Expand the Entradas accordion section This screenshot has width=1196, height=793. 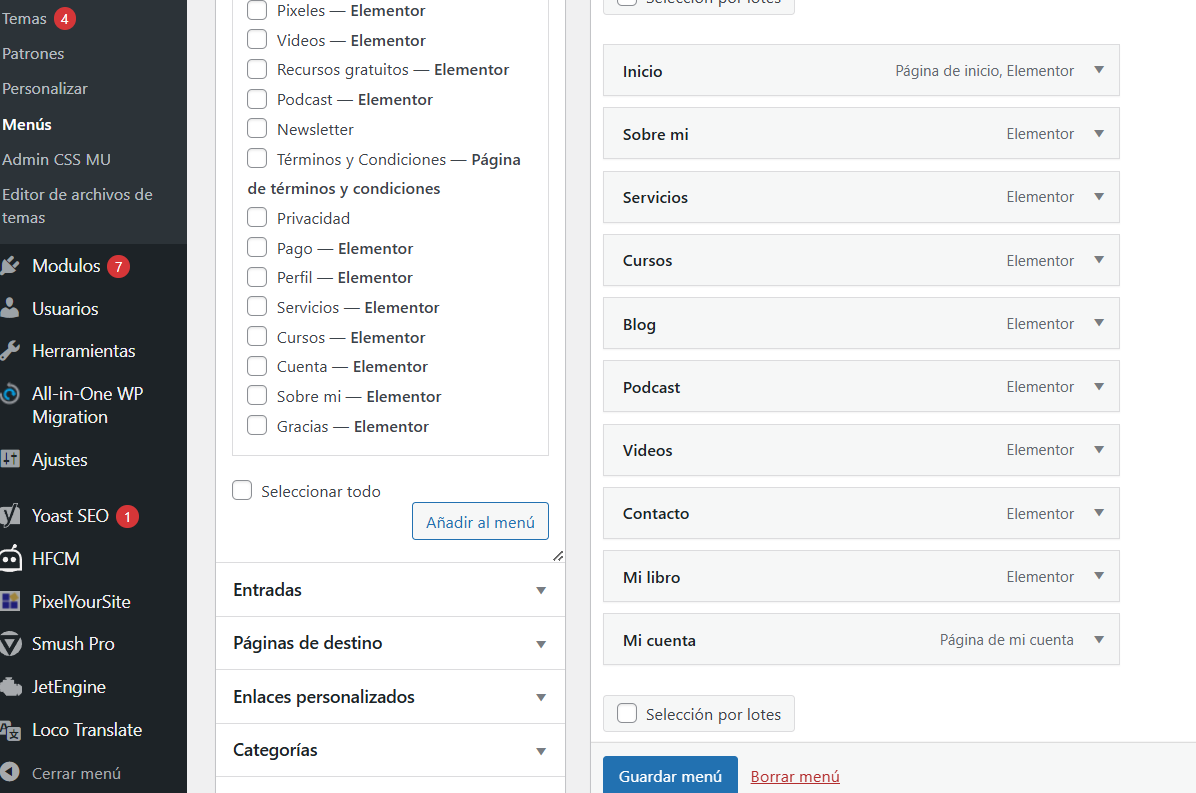391,590
